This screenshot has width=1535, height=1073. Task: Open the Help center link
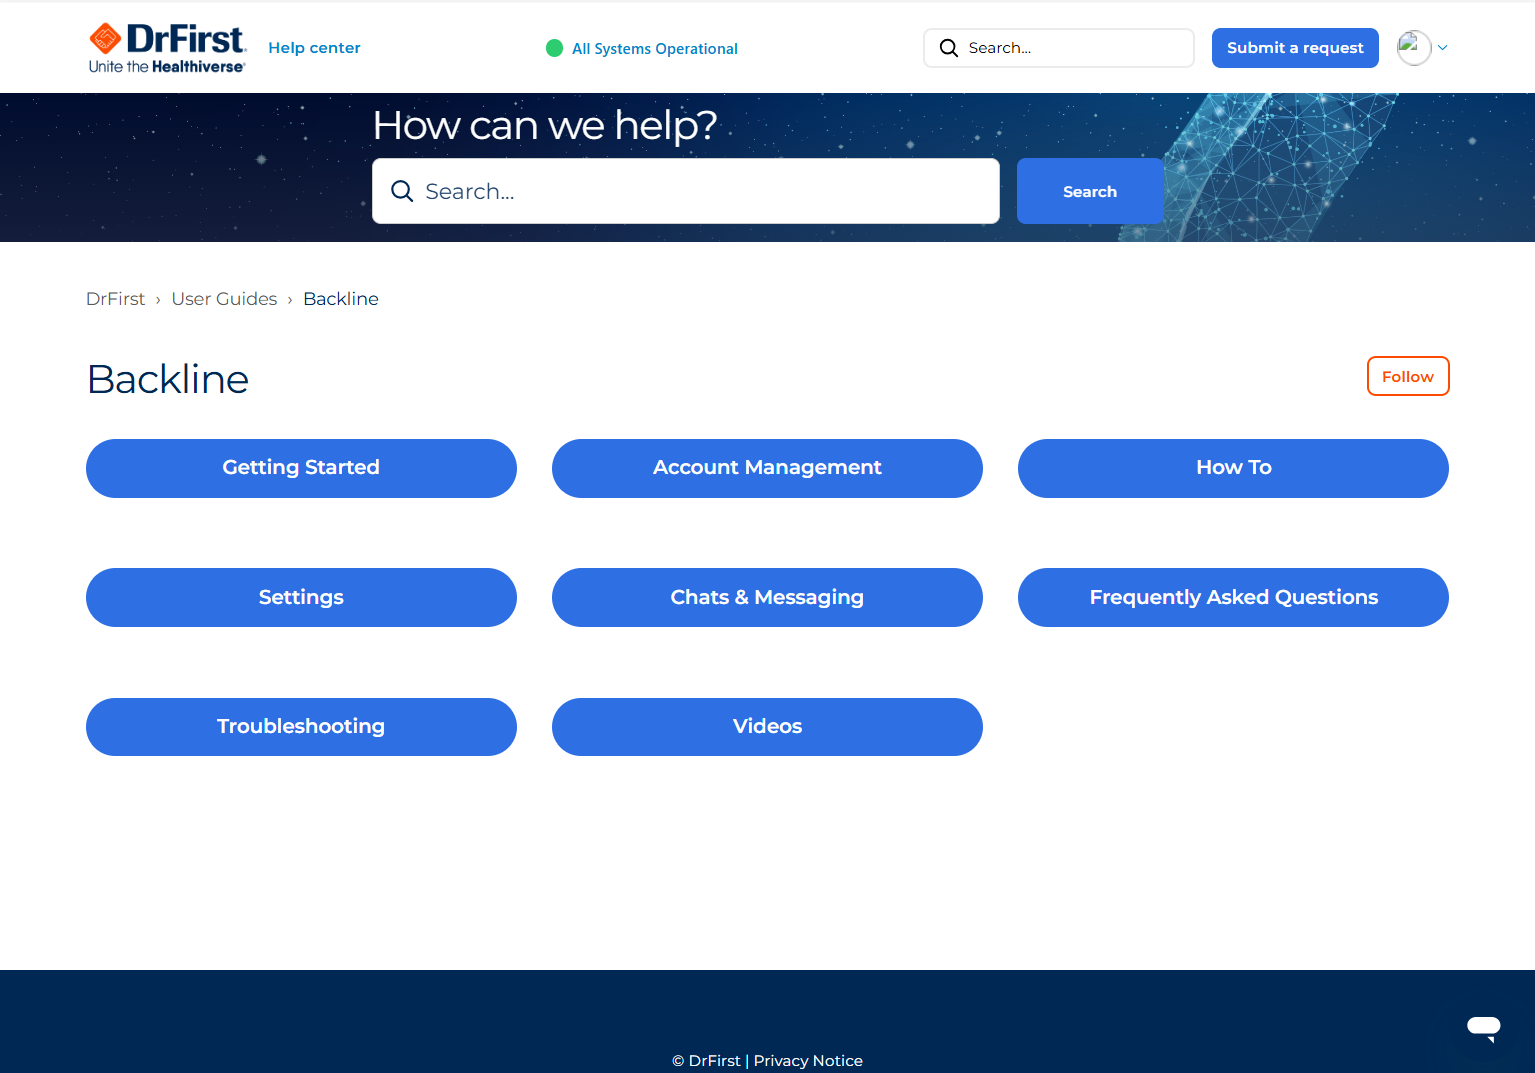pyautogui.click(x=314, y=48)
